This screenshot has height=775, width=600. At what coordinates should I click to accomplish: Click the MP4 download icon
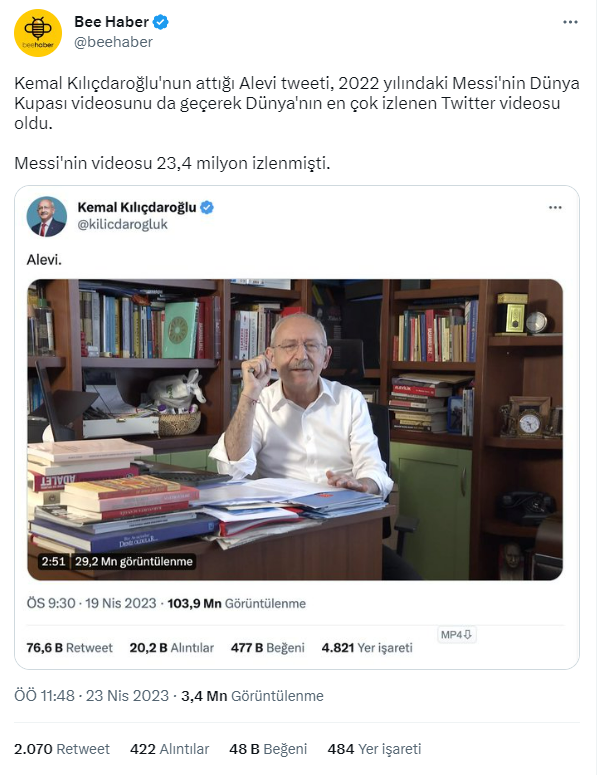[x=457, y=635]
